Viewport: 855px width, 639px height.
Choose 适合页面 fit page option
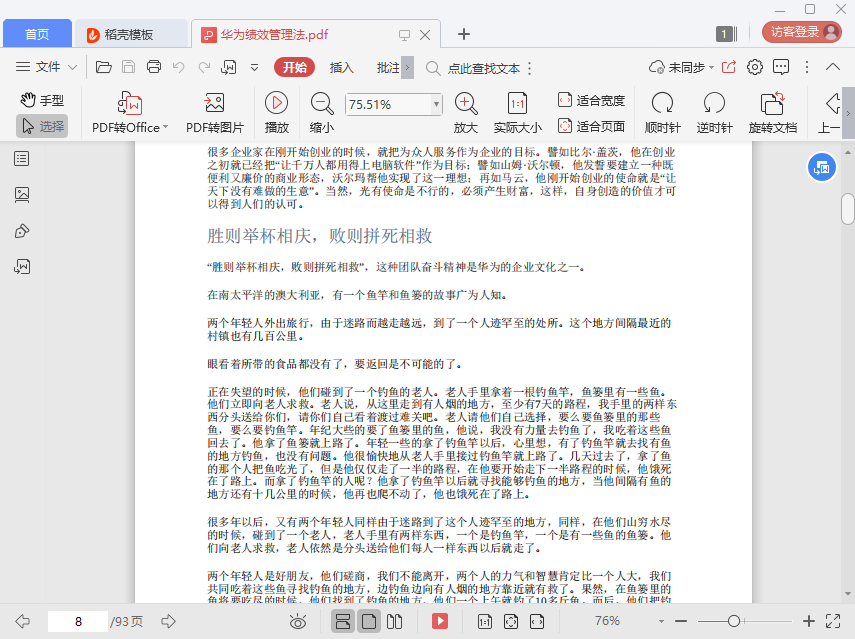pos(591,126)
